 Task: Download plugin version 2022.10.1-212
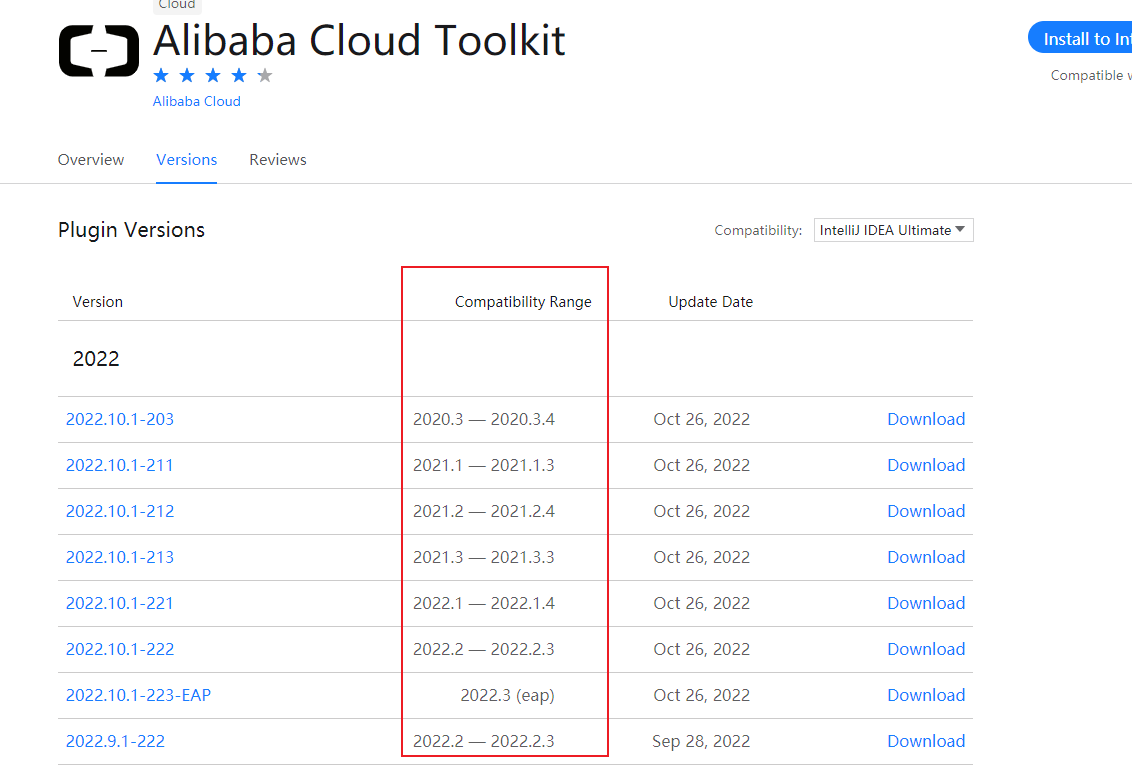tap(926, 511)
